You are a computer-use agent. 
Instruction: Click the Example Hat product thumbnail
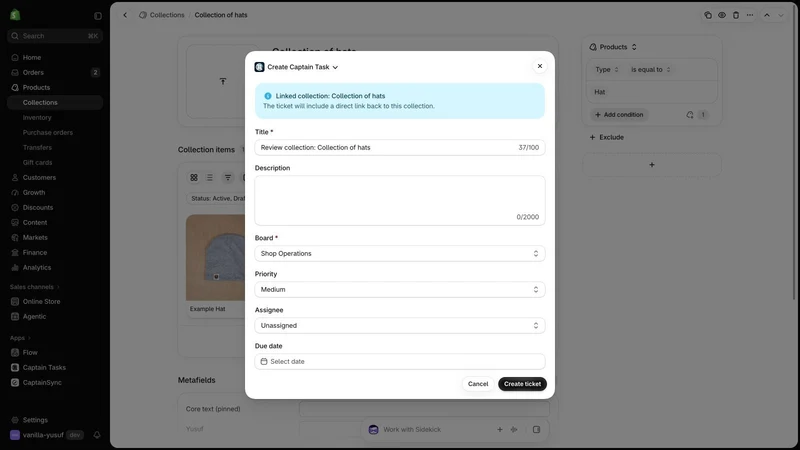[x=215, y=258]
